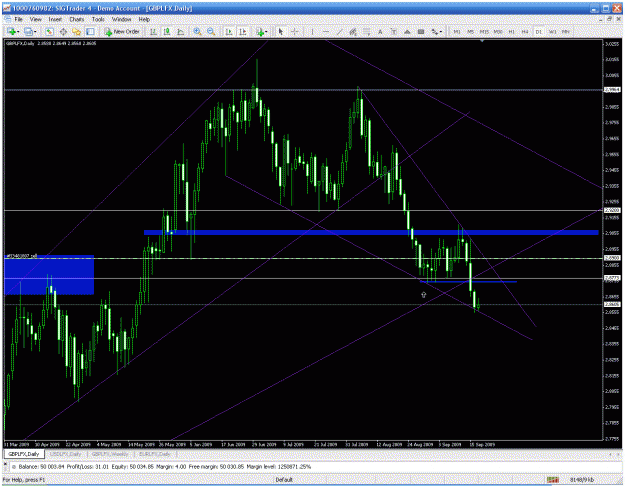Screen dimensions: 625x486
Task: Select the trendline drawing tool
Action: pos(339,31)
